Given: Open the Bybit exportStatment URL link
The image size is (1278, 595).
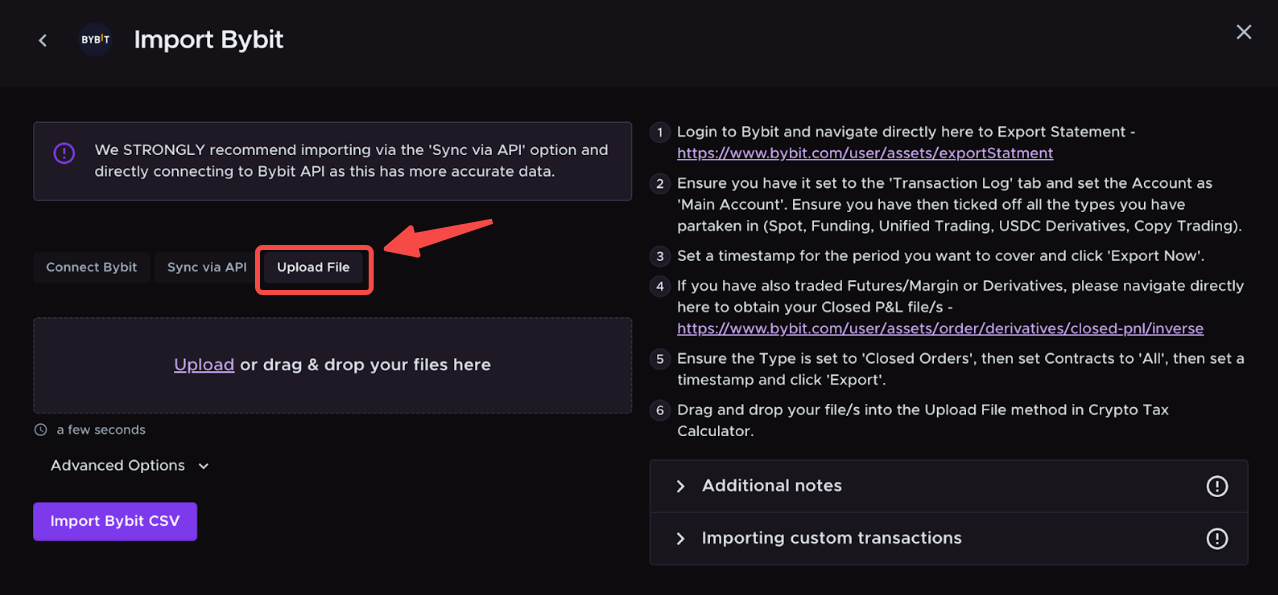Looking at the screenshot, I should tap(864, 154).
